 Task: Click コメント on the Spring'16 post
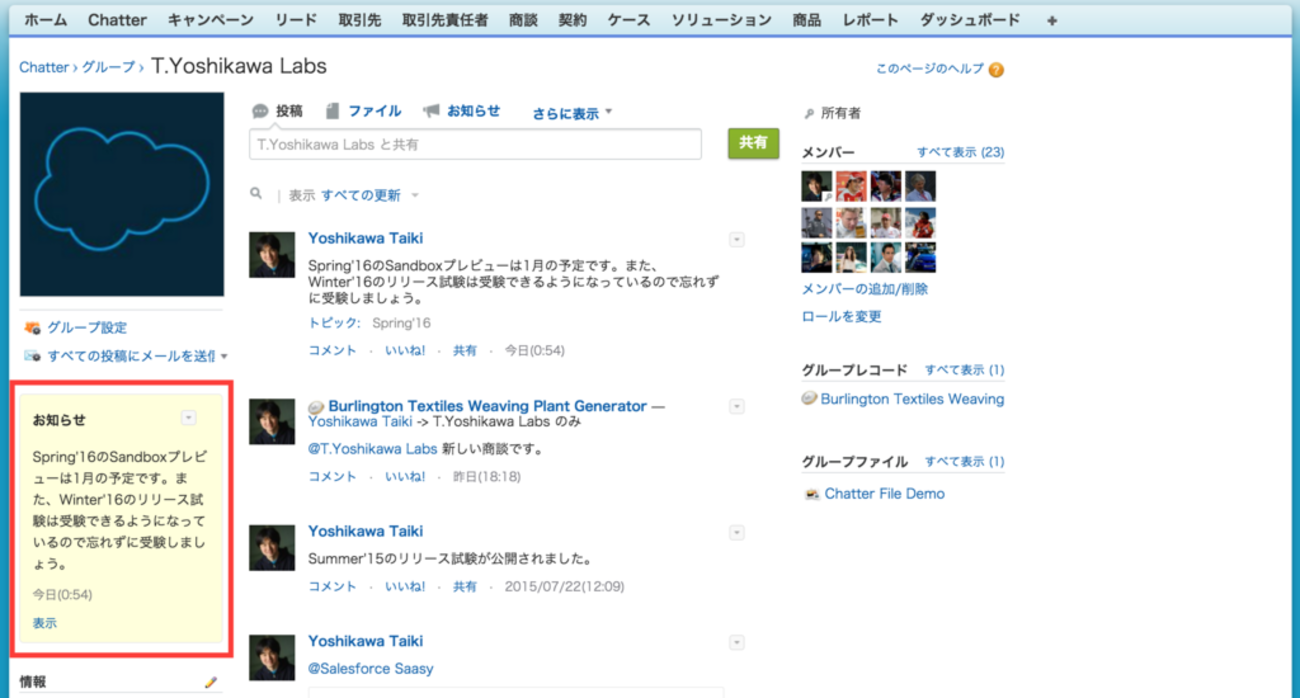[x=332, y=351]
